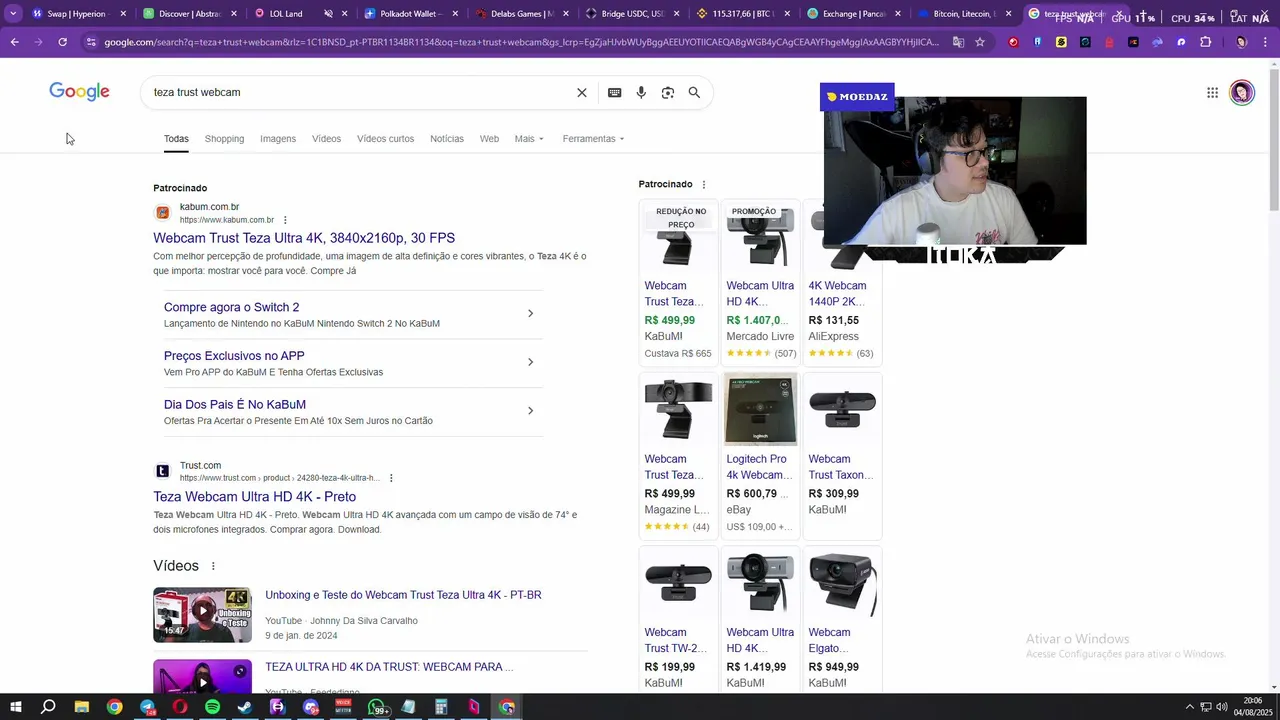Toggle mute on the LOL Land tab

328,14
